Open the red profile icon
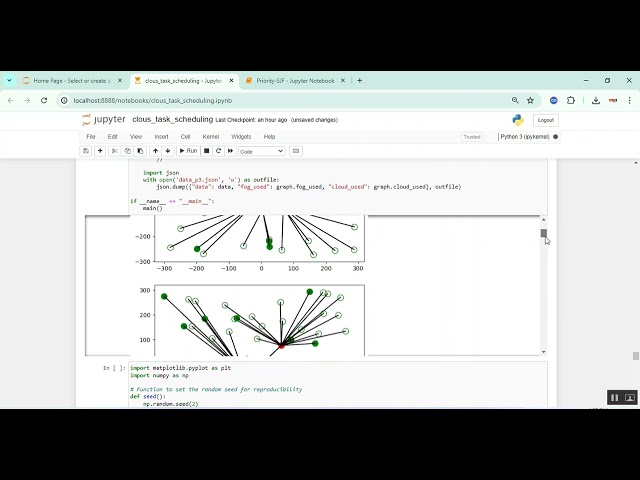640x480 pixels. point(613,100)
